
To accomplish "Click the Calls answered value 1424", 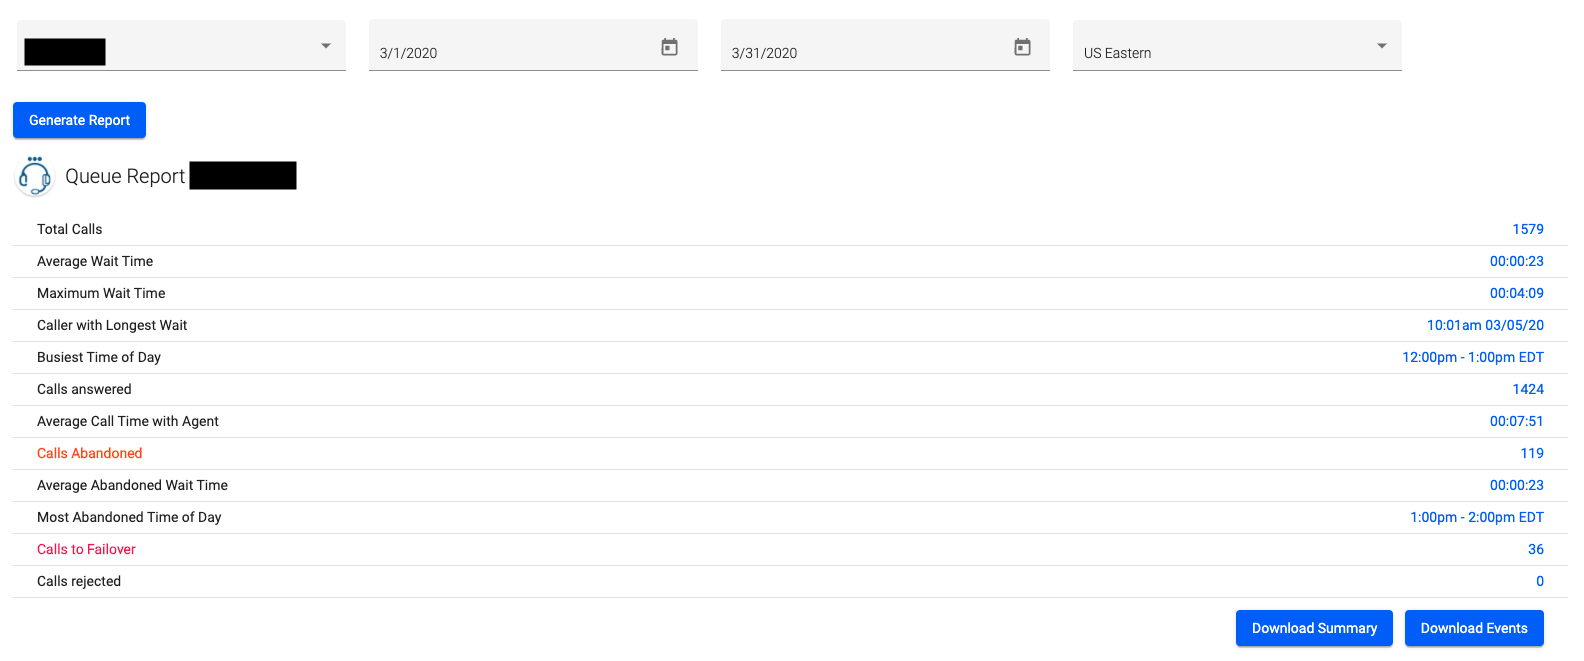I will coord(1528,389).
